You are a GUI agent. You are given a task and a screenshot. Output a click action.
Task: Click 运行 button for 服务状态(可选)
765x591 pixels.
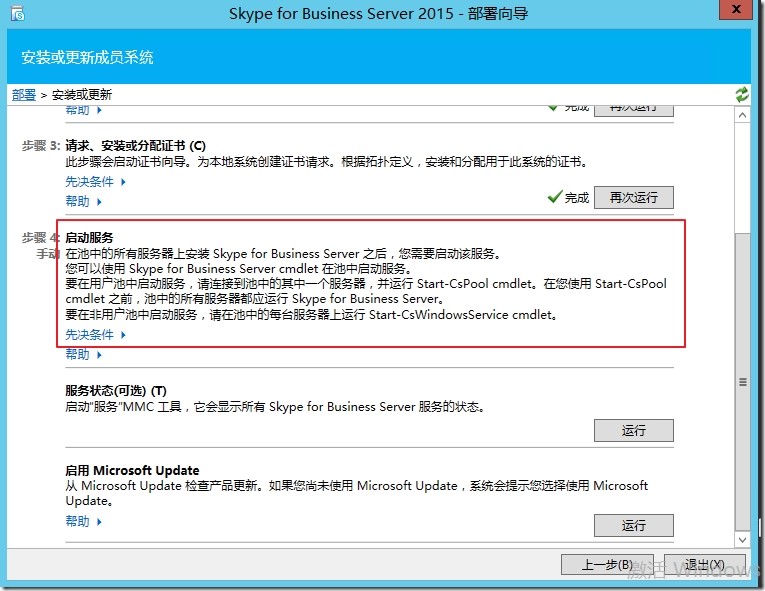[633, 430]
